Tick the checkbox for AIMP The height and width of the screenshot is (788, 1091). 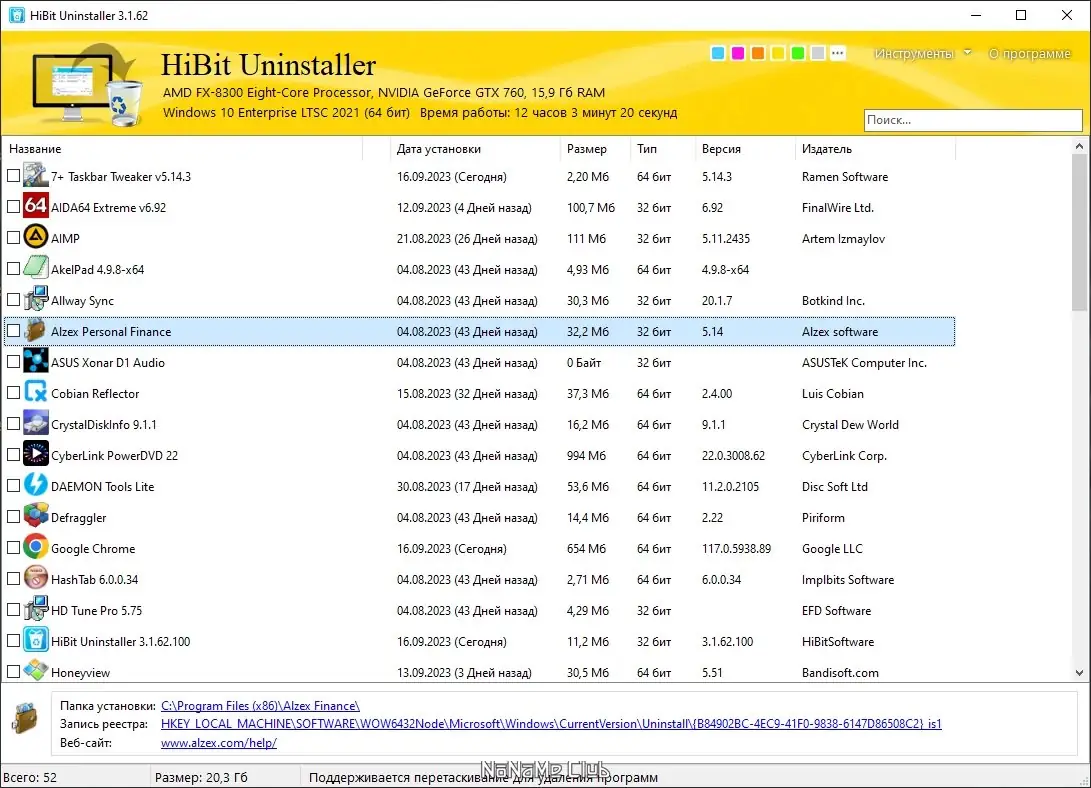13,238
